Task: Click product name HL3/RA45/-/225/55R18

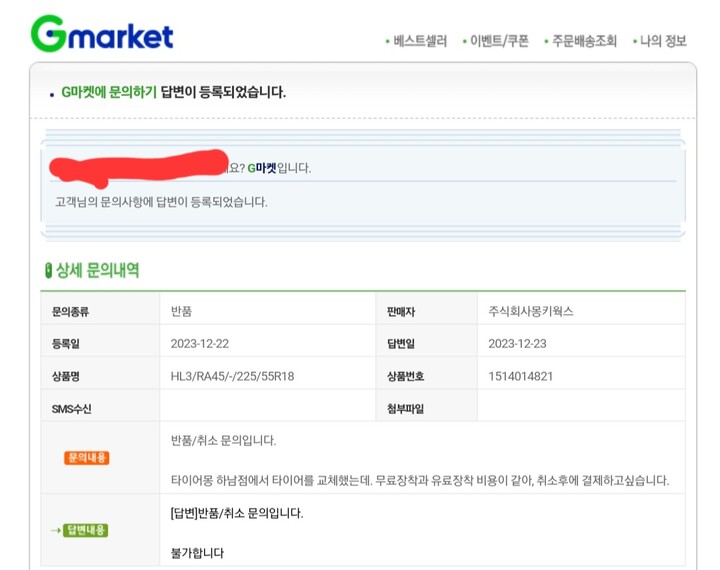Action: click(x=232, y=376)
